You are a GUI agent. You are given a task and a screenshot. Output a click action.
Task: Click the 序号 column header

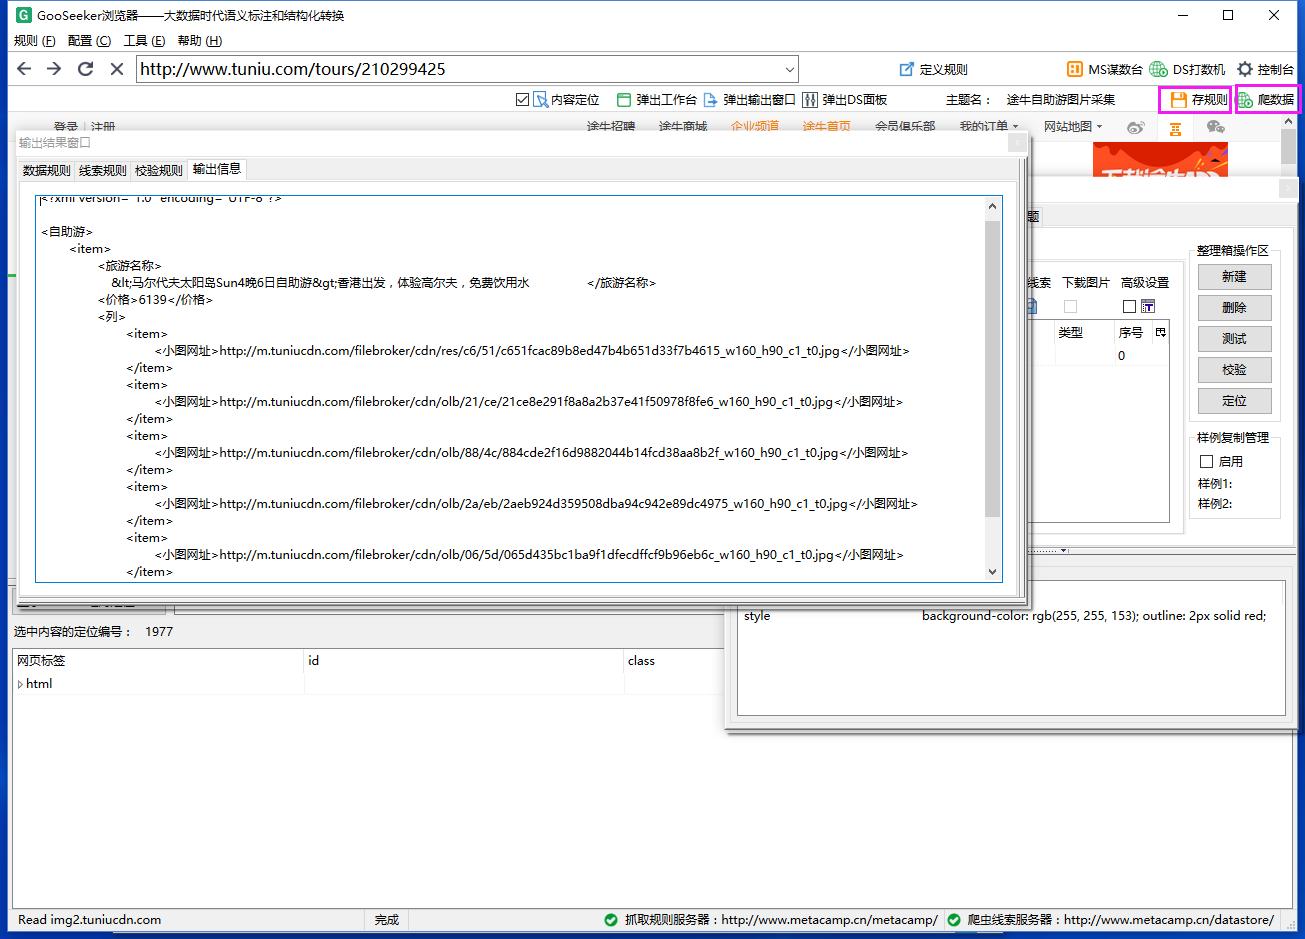(1130, 332)
